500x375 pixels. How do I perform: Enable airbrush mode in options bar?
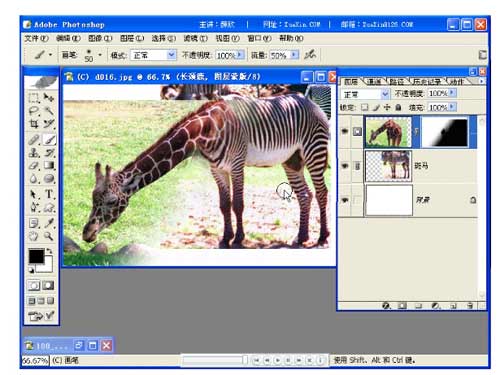click(x=310, y=54)
